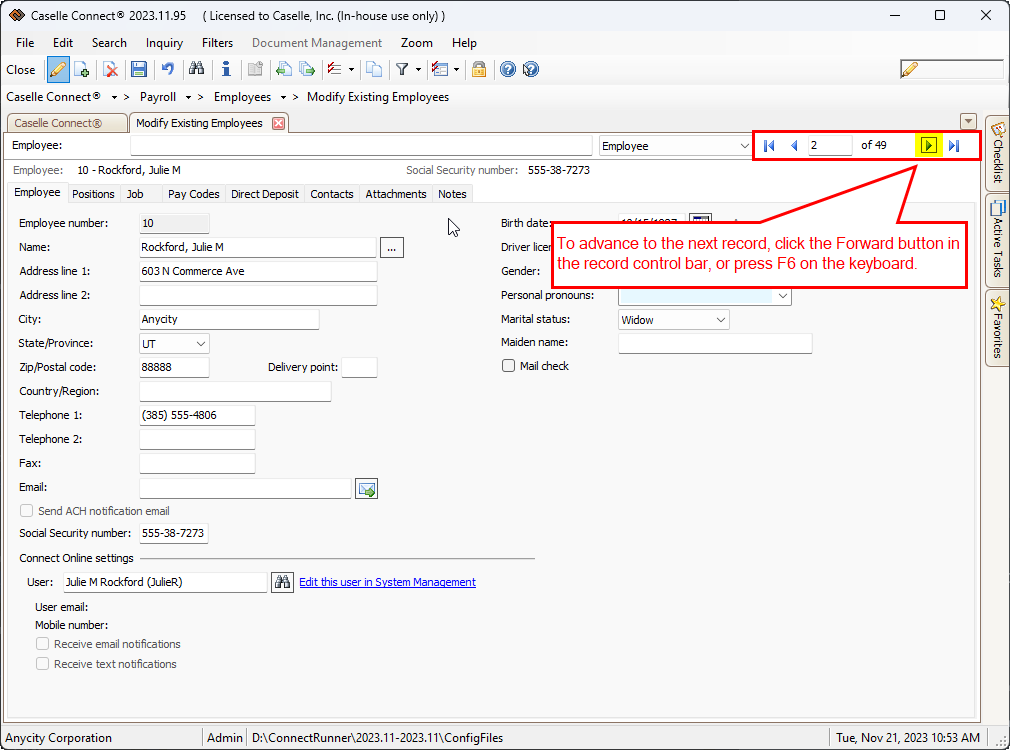Click the New record page-plus icon
The image size is (1010, 750).
tap(82, 70)
